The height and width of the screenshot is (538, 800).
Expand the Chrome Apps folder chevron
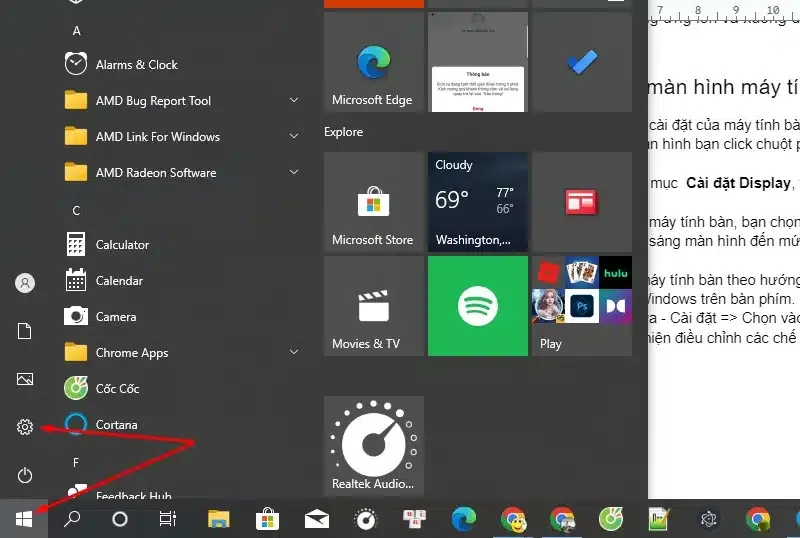click(x=294, y=352)
